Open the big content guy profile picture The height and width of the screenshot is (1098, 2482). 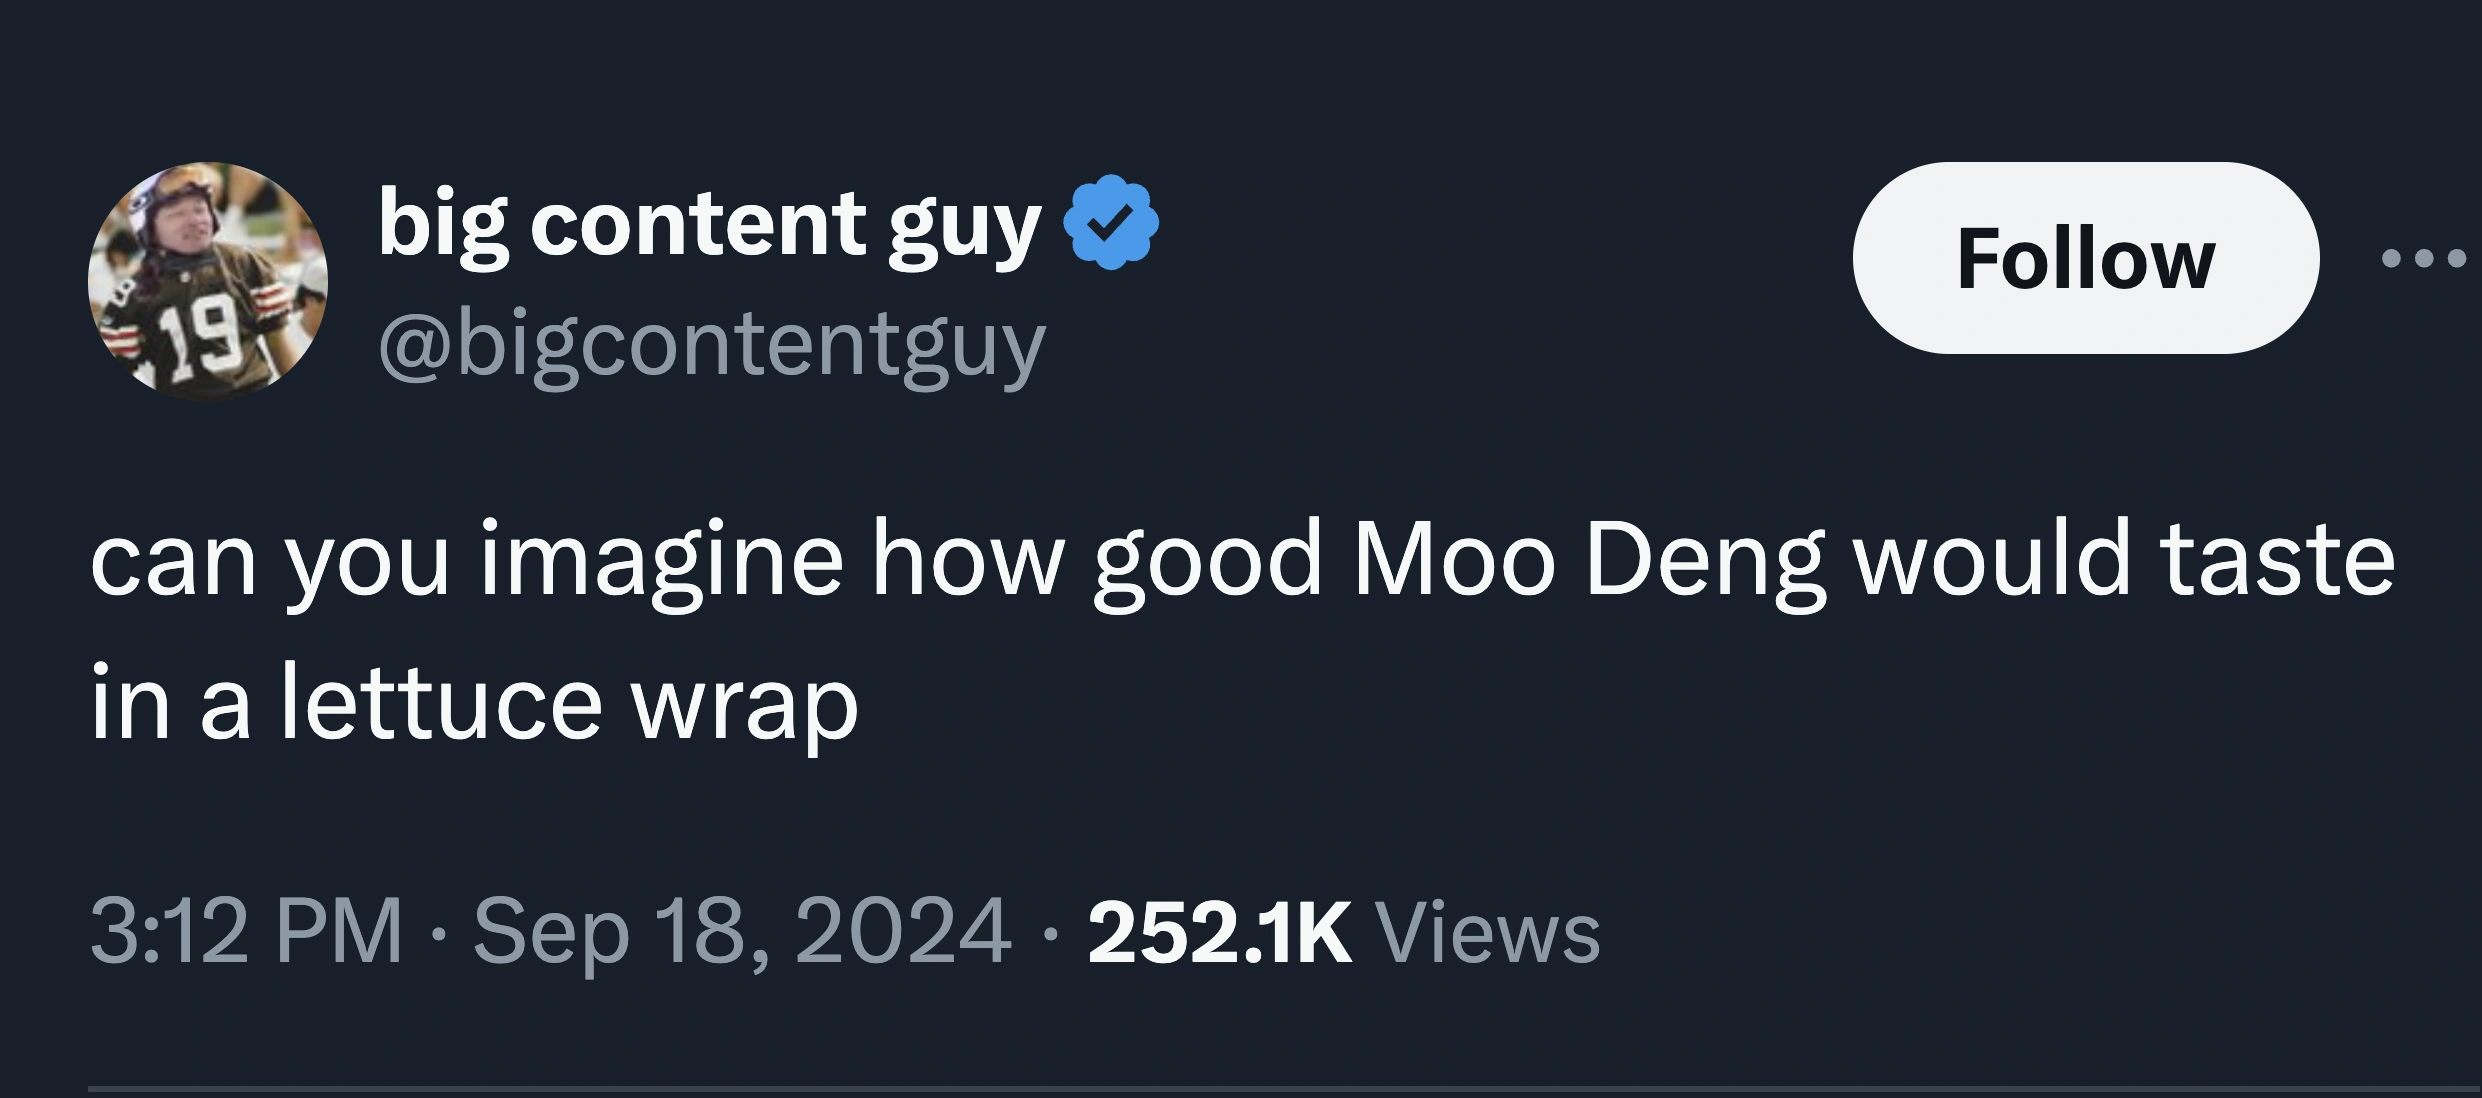[208, 281]
